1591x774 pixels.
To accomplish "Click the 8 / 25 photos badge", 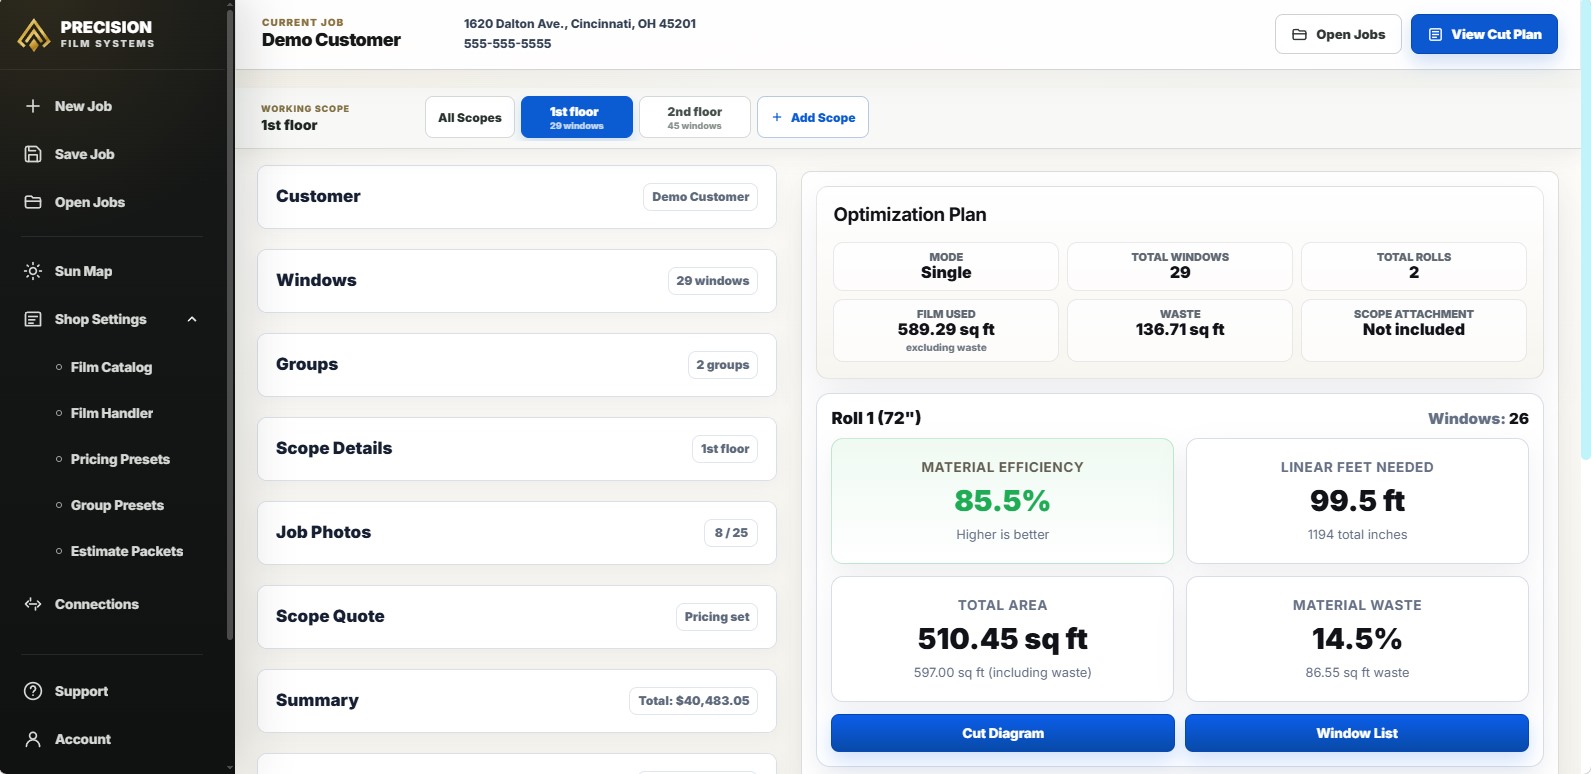I will pyautogui.click(x=731, y=533).
